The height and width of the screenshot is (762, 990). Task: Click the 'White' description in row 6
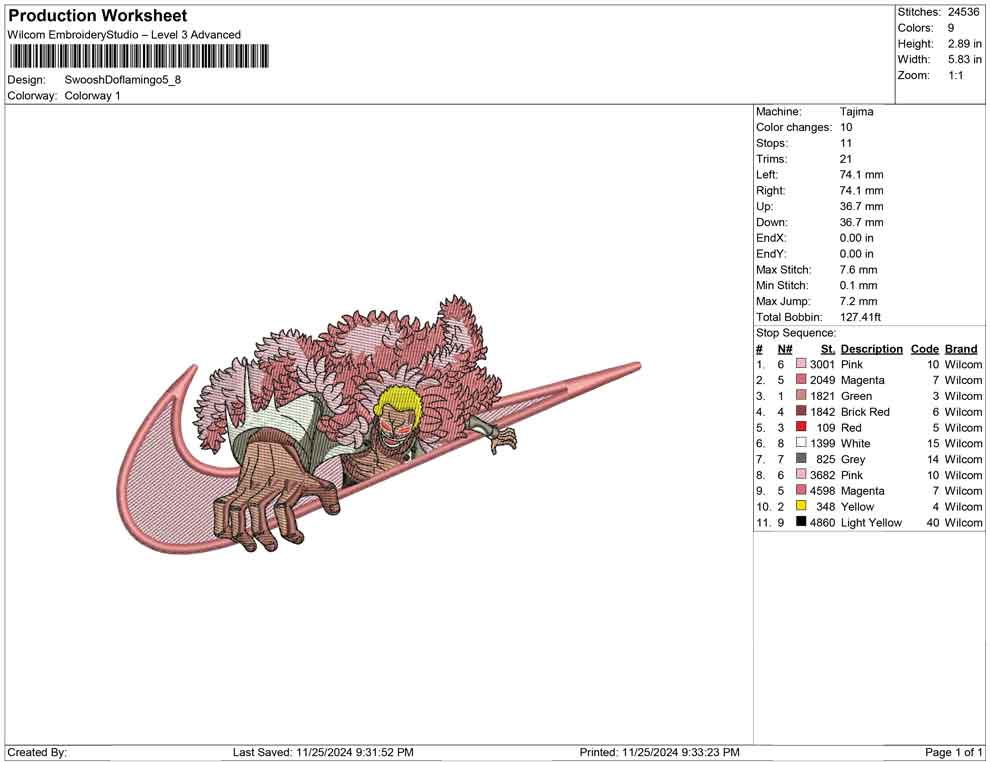pyautogui.click(x=856, y=443)
